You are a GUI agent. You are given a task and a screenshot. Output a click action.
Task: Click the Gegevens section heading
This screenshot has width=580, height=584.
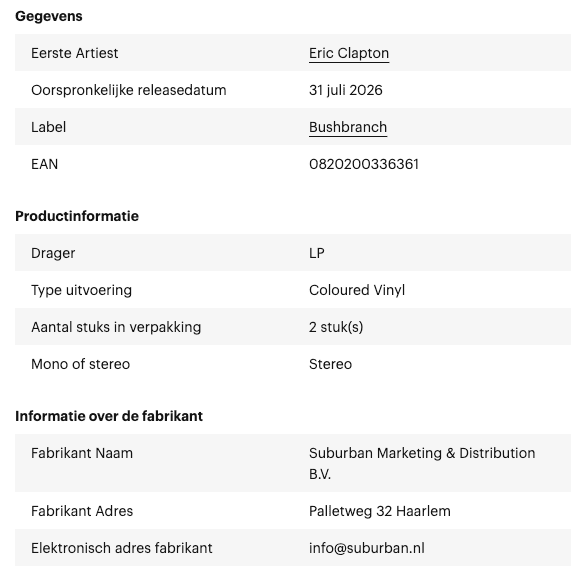point(49,16)
